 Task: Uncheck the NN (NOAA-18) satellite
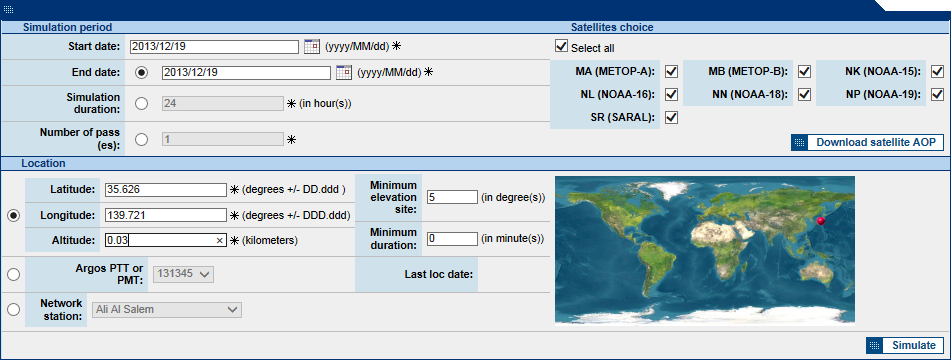(x=804, y=95)
